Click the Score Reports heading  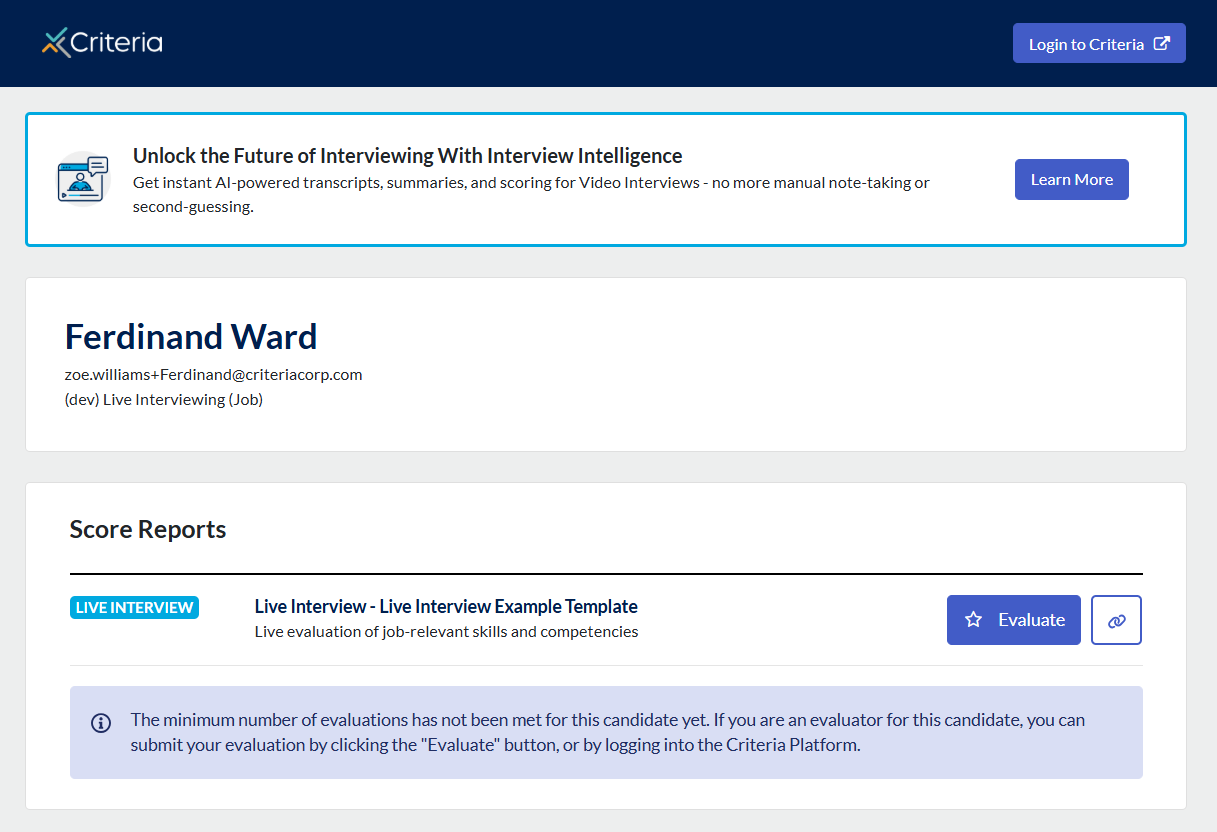(148, 529)
